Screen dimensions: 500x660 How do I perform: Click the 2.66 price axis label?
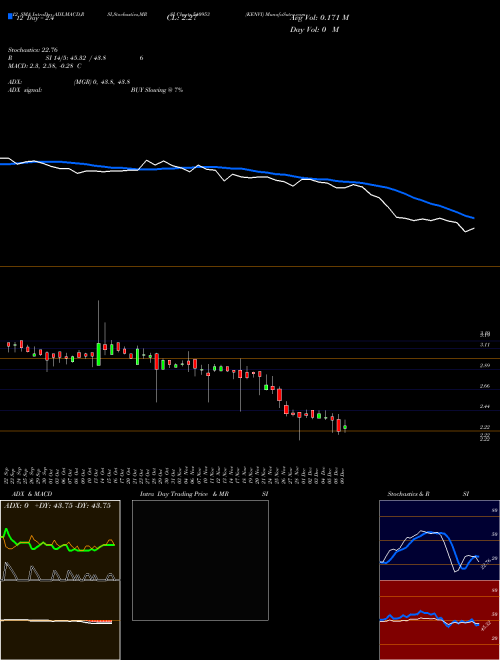point(484,386)
